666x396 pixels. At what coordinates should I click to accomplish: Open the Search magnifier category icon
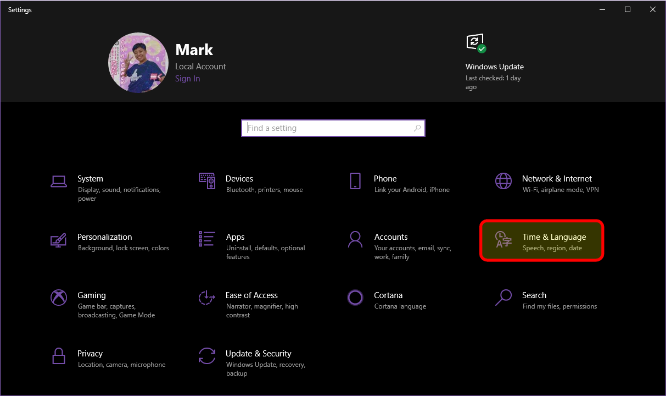pyautogui.click(x=503, y=297)
